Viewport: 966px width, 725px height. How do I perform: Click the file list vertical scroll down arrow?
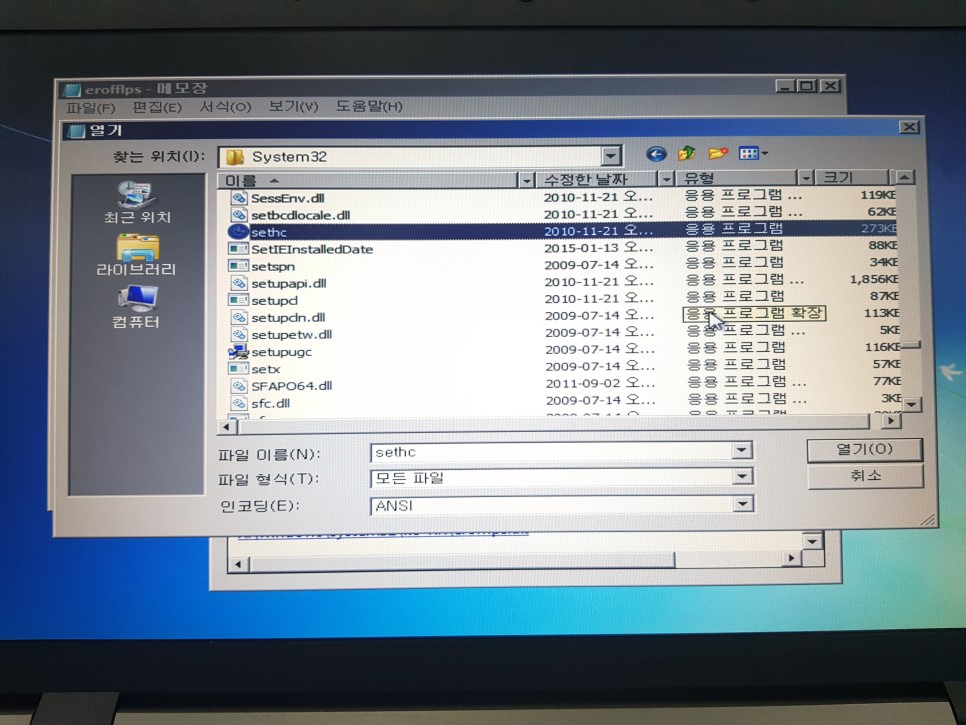(912, 405)
